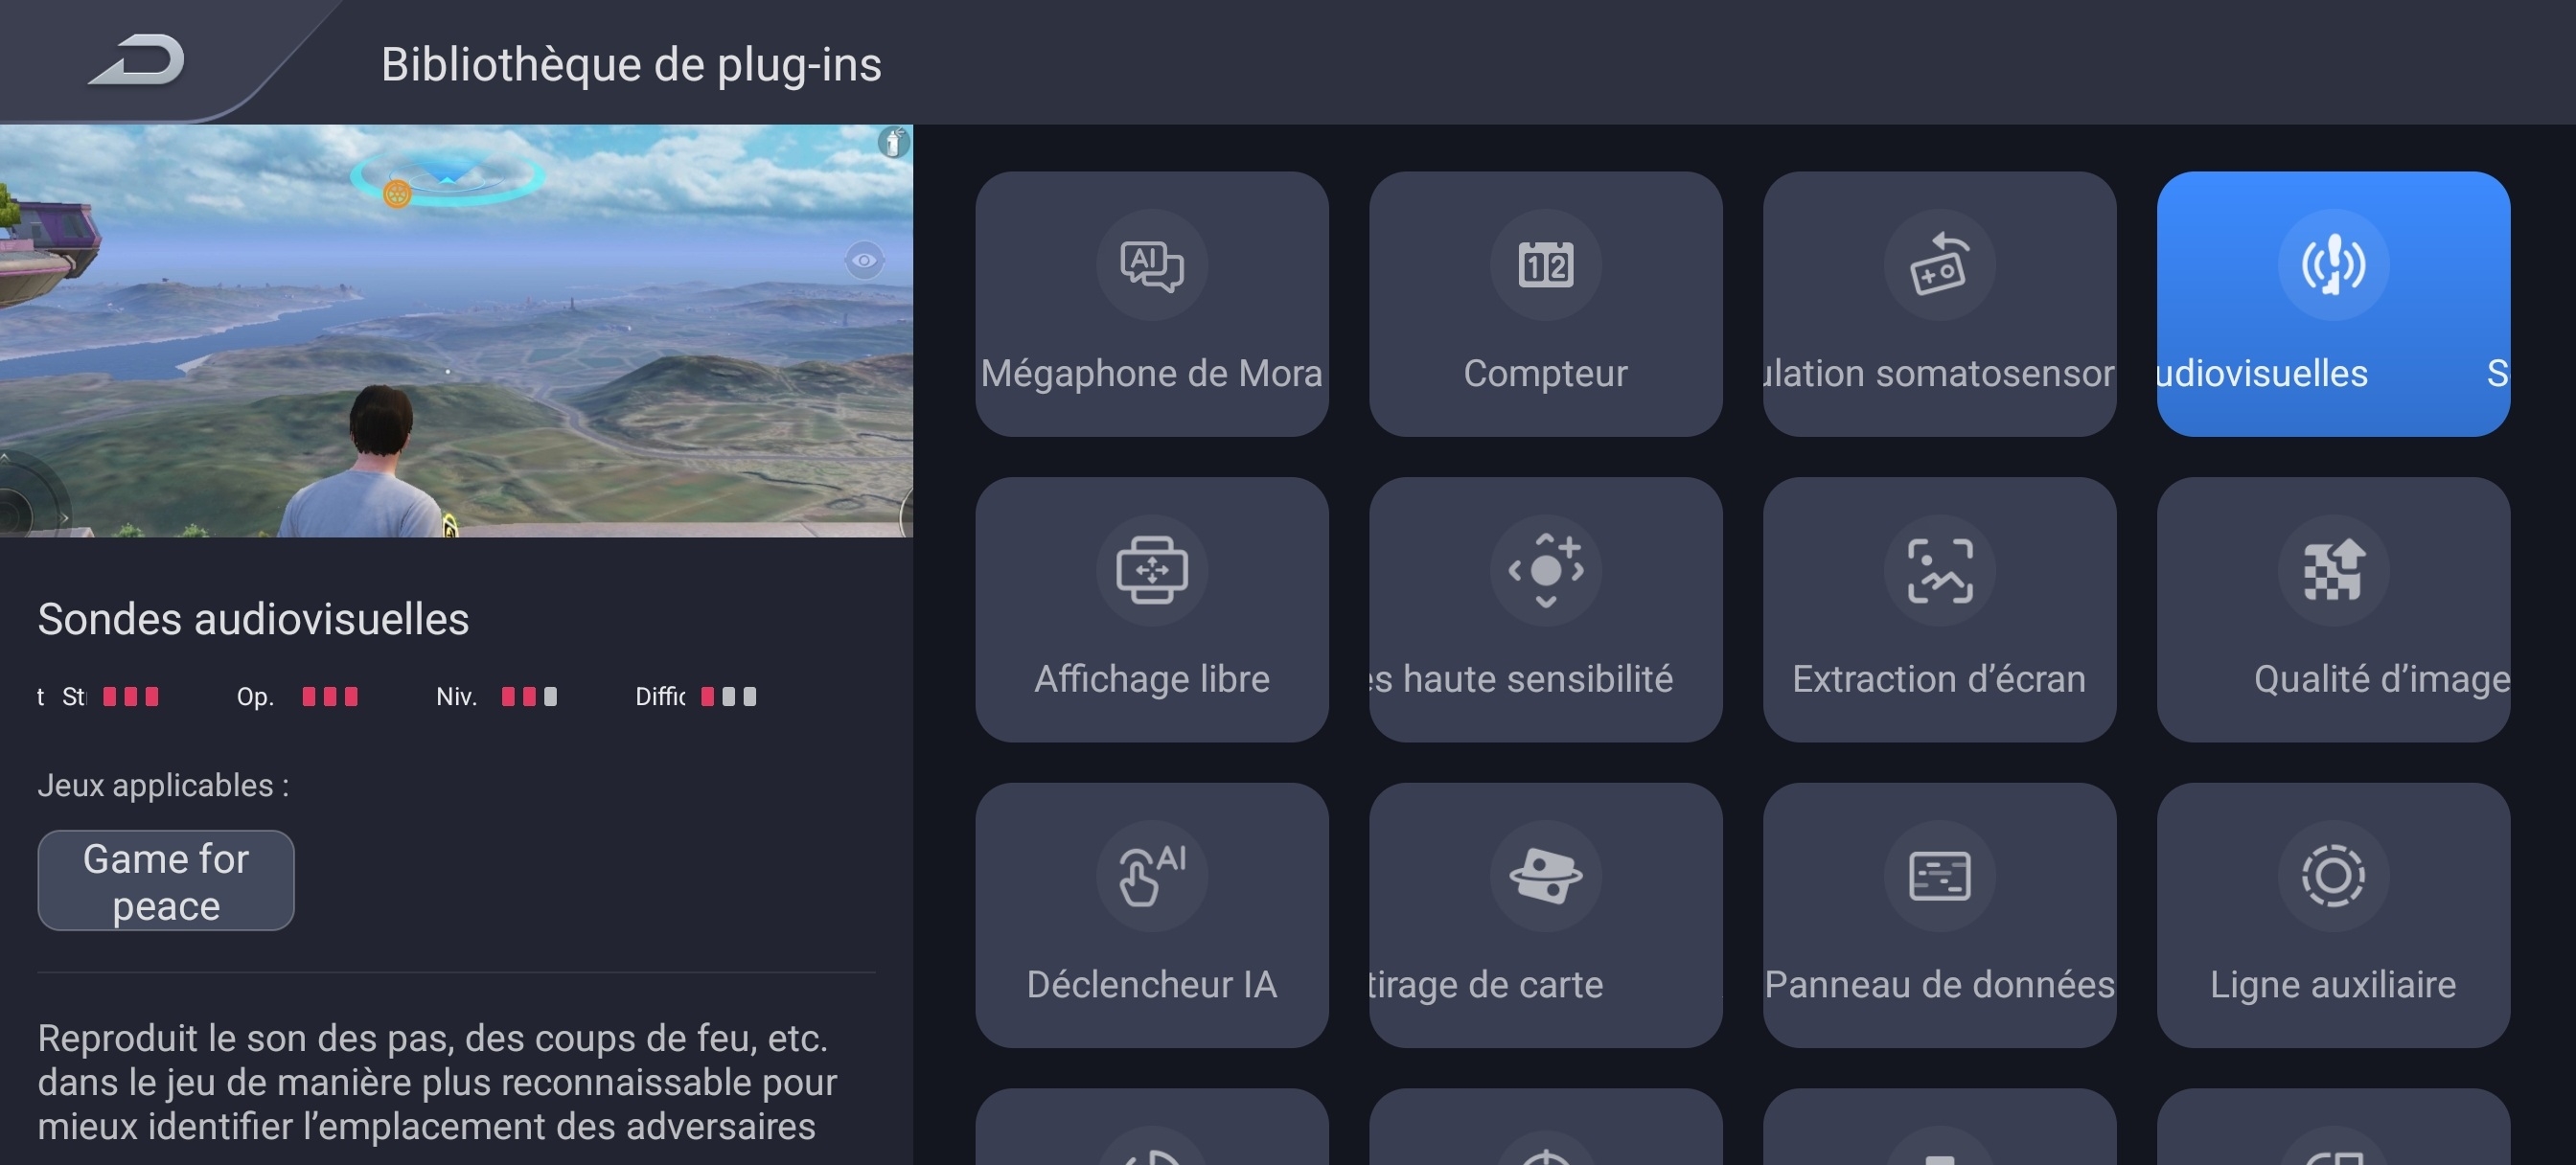This screenshot has height=1165, width=2576.
Task: Click the spray can badge on the preview
Action: click(x=893, y=143)
